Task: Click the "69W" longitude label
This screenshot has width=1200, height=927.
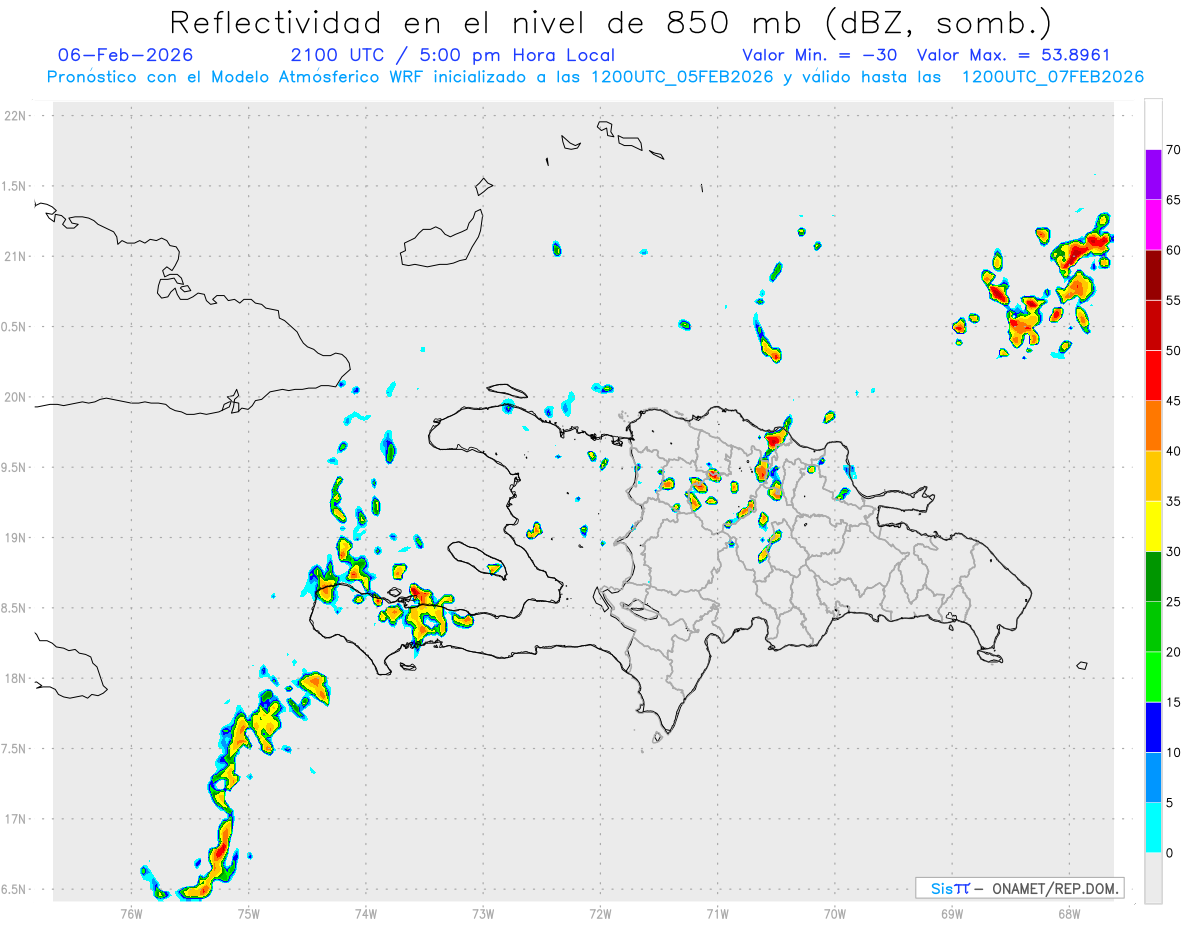Action: pyautogui.click(x=952, y=914)
